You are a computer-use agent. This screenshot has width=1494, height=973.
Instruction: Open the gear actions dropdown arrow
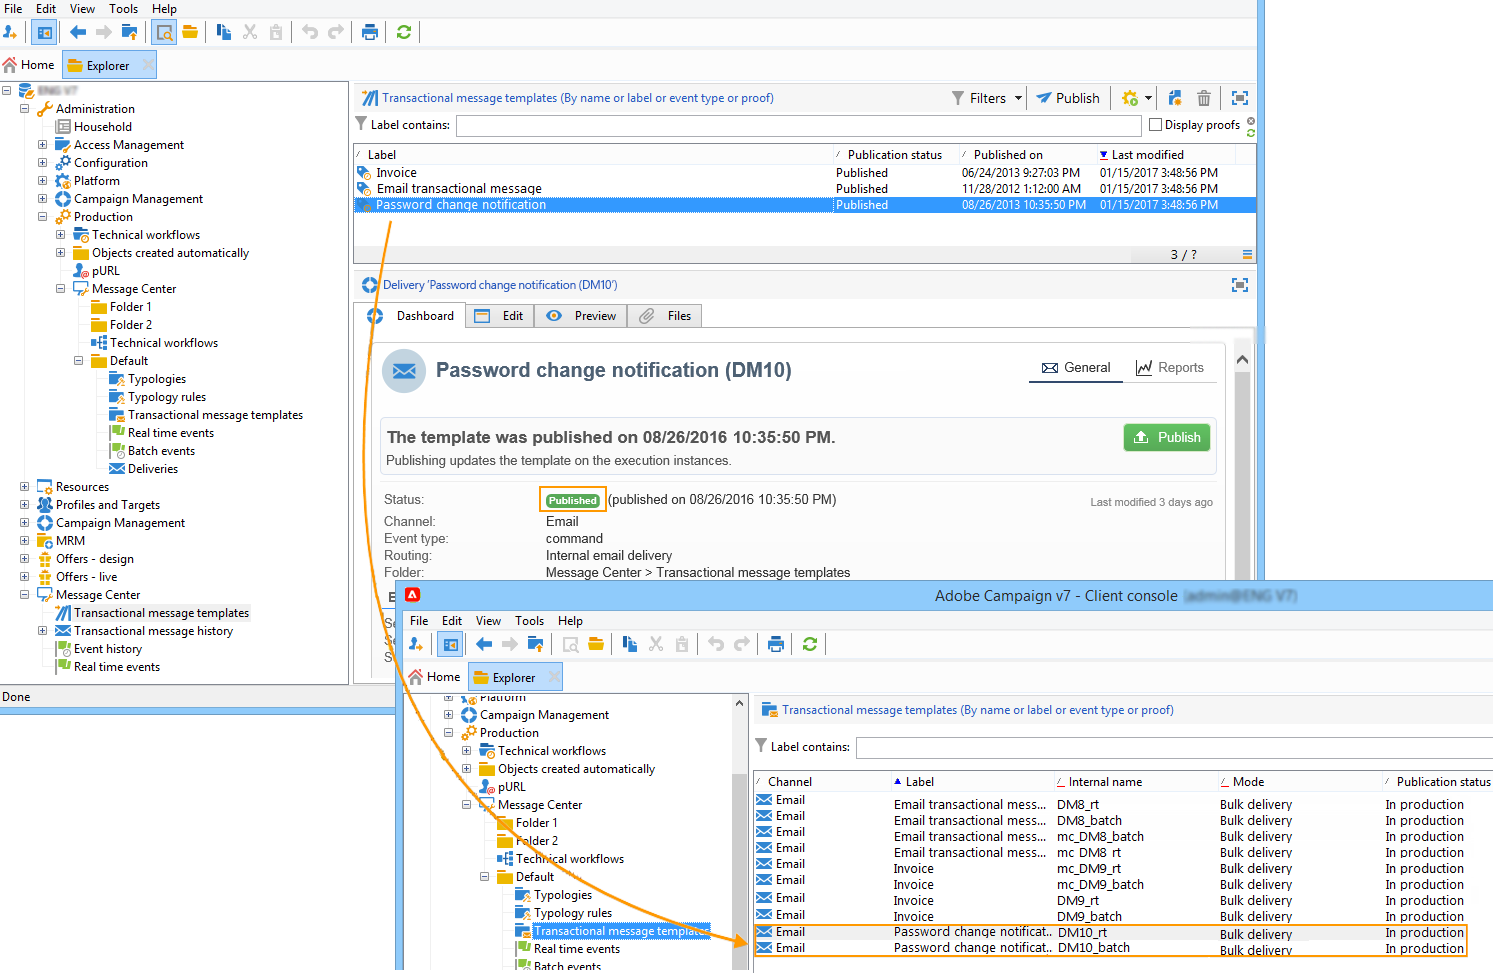(x=1149, y=98)
